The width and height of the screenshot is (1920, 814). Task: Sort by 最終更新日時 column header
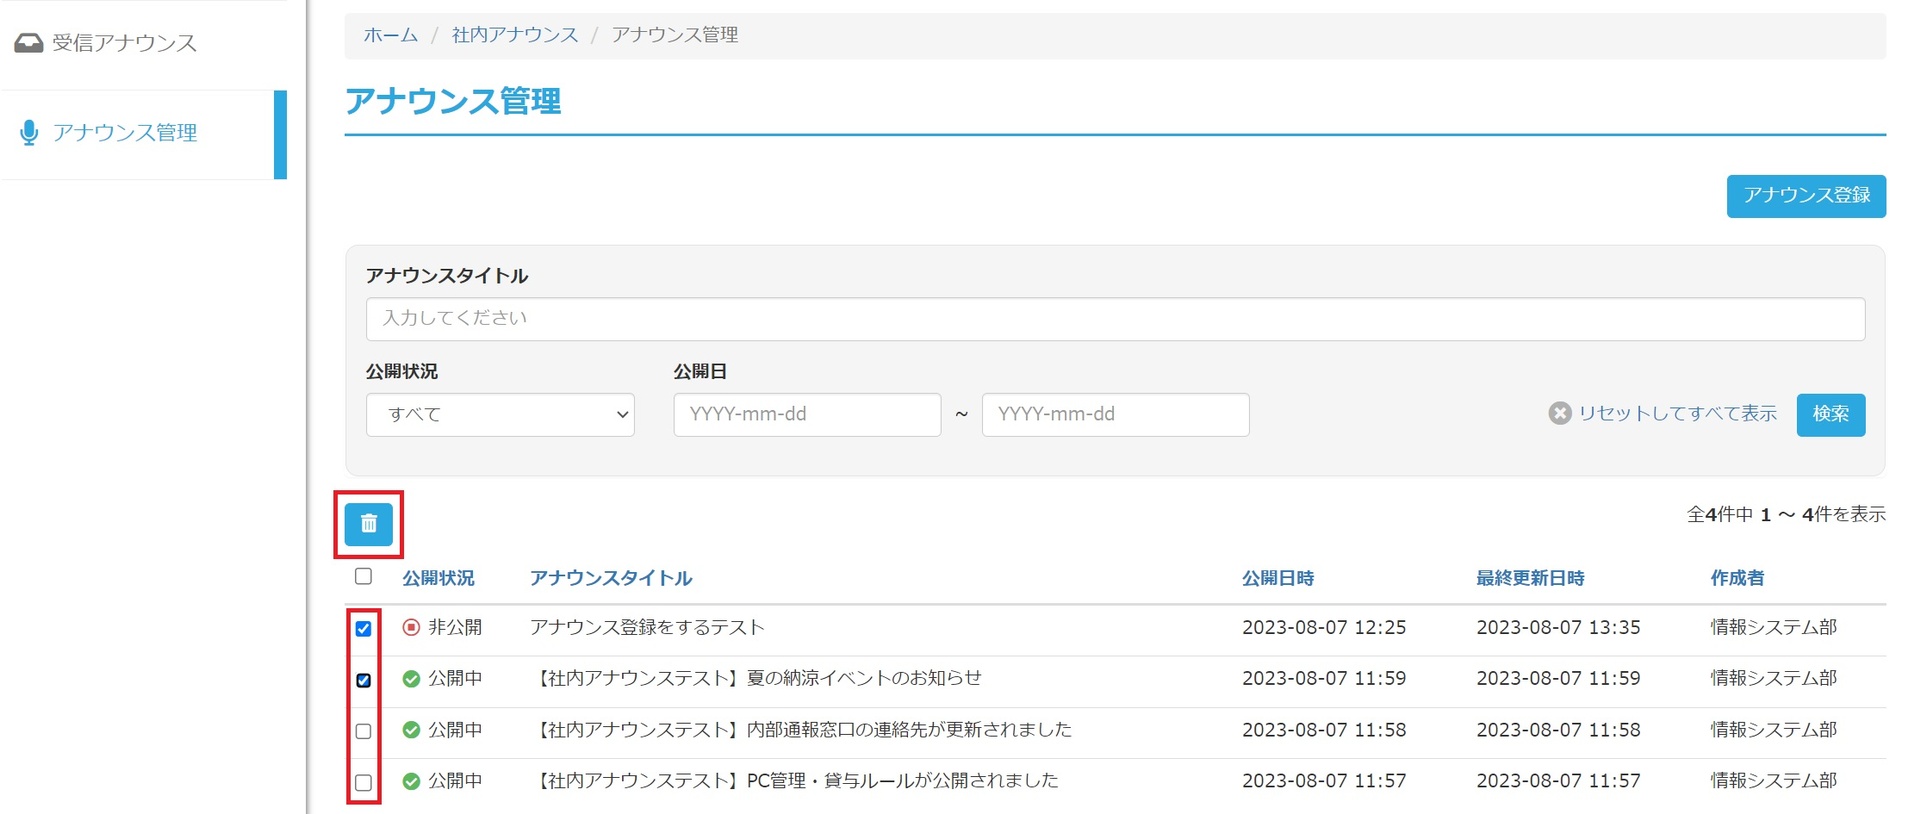[1530, 578]
